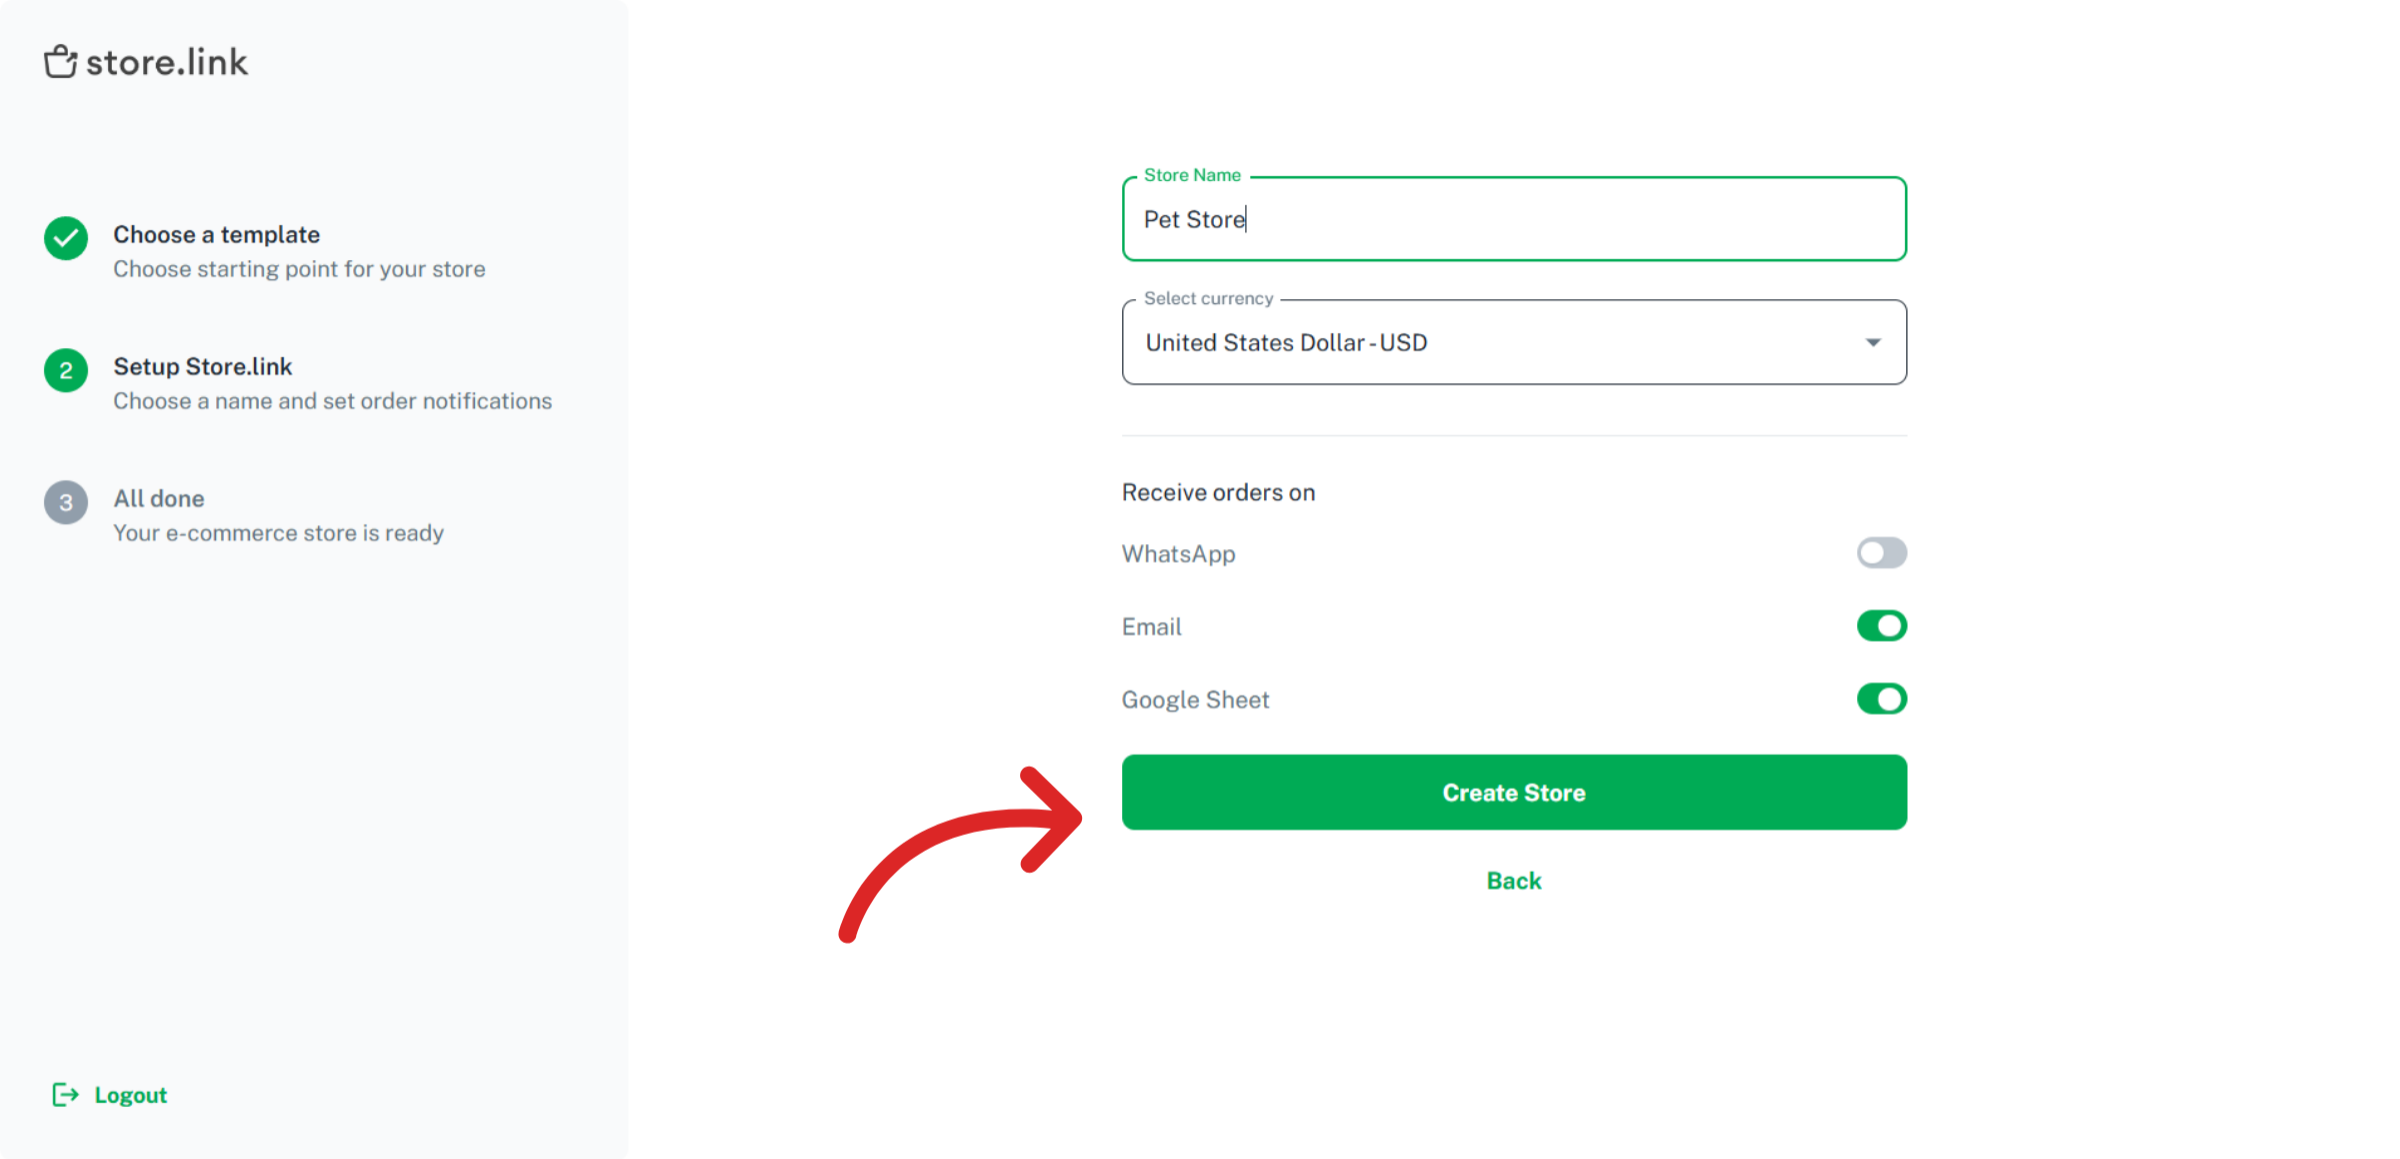Disable the Email orders toggle
This screenshot has width=2400, height=1159.
click(x=1881, y=626)
